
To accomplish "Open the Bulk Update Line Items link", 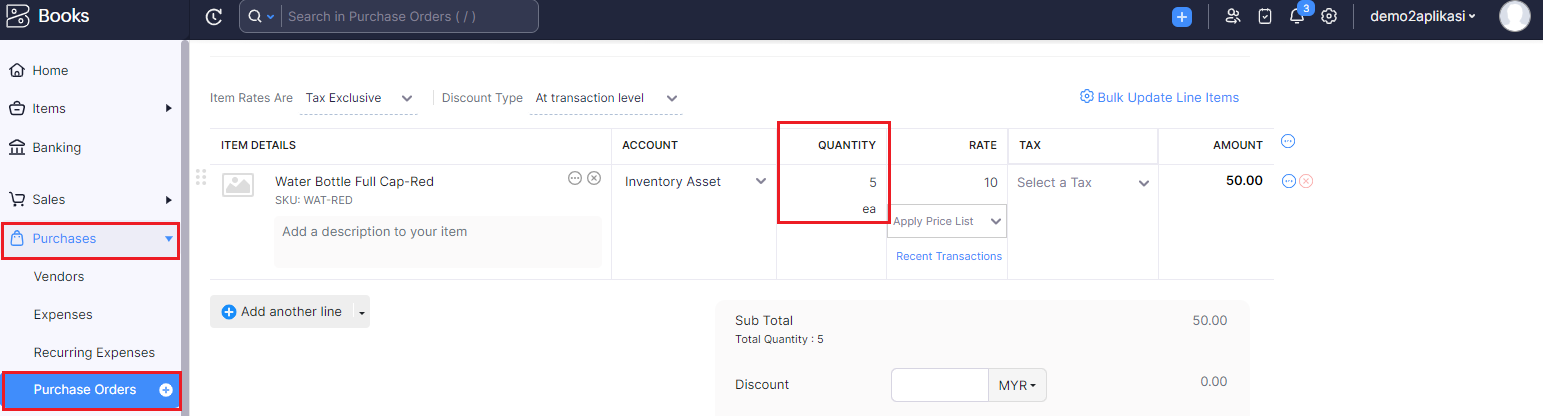I will tap(1159, 97).
